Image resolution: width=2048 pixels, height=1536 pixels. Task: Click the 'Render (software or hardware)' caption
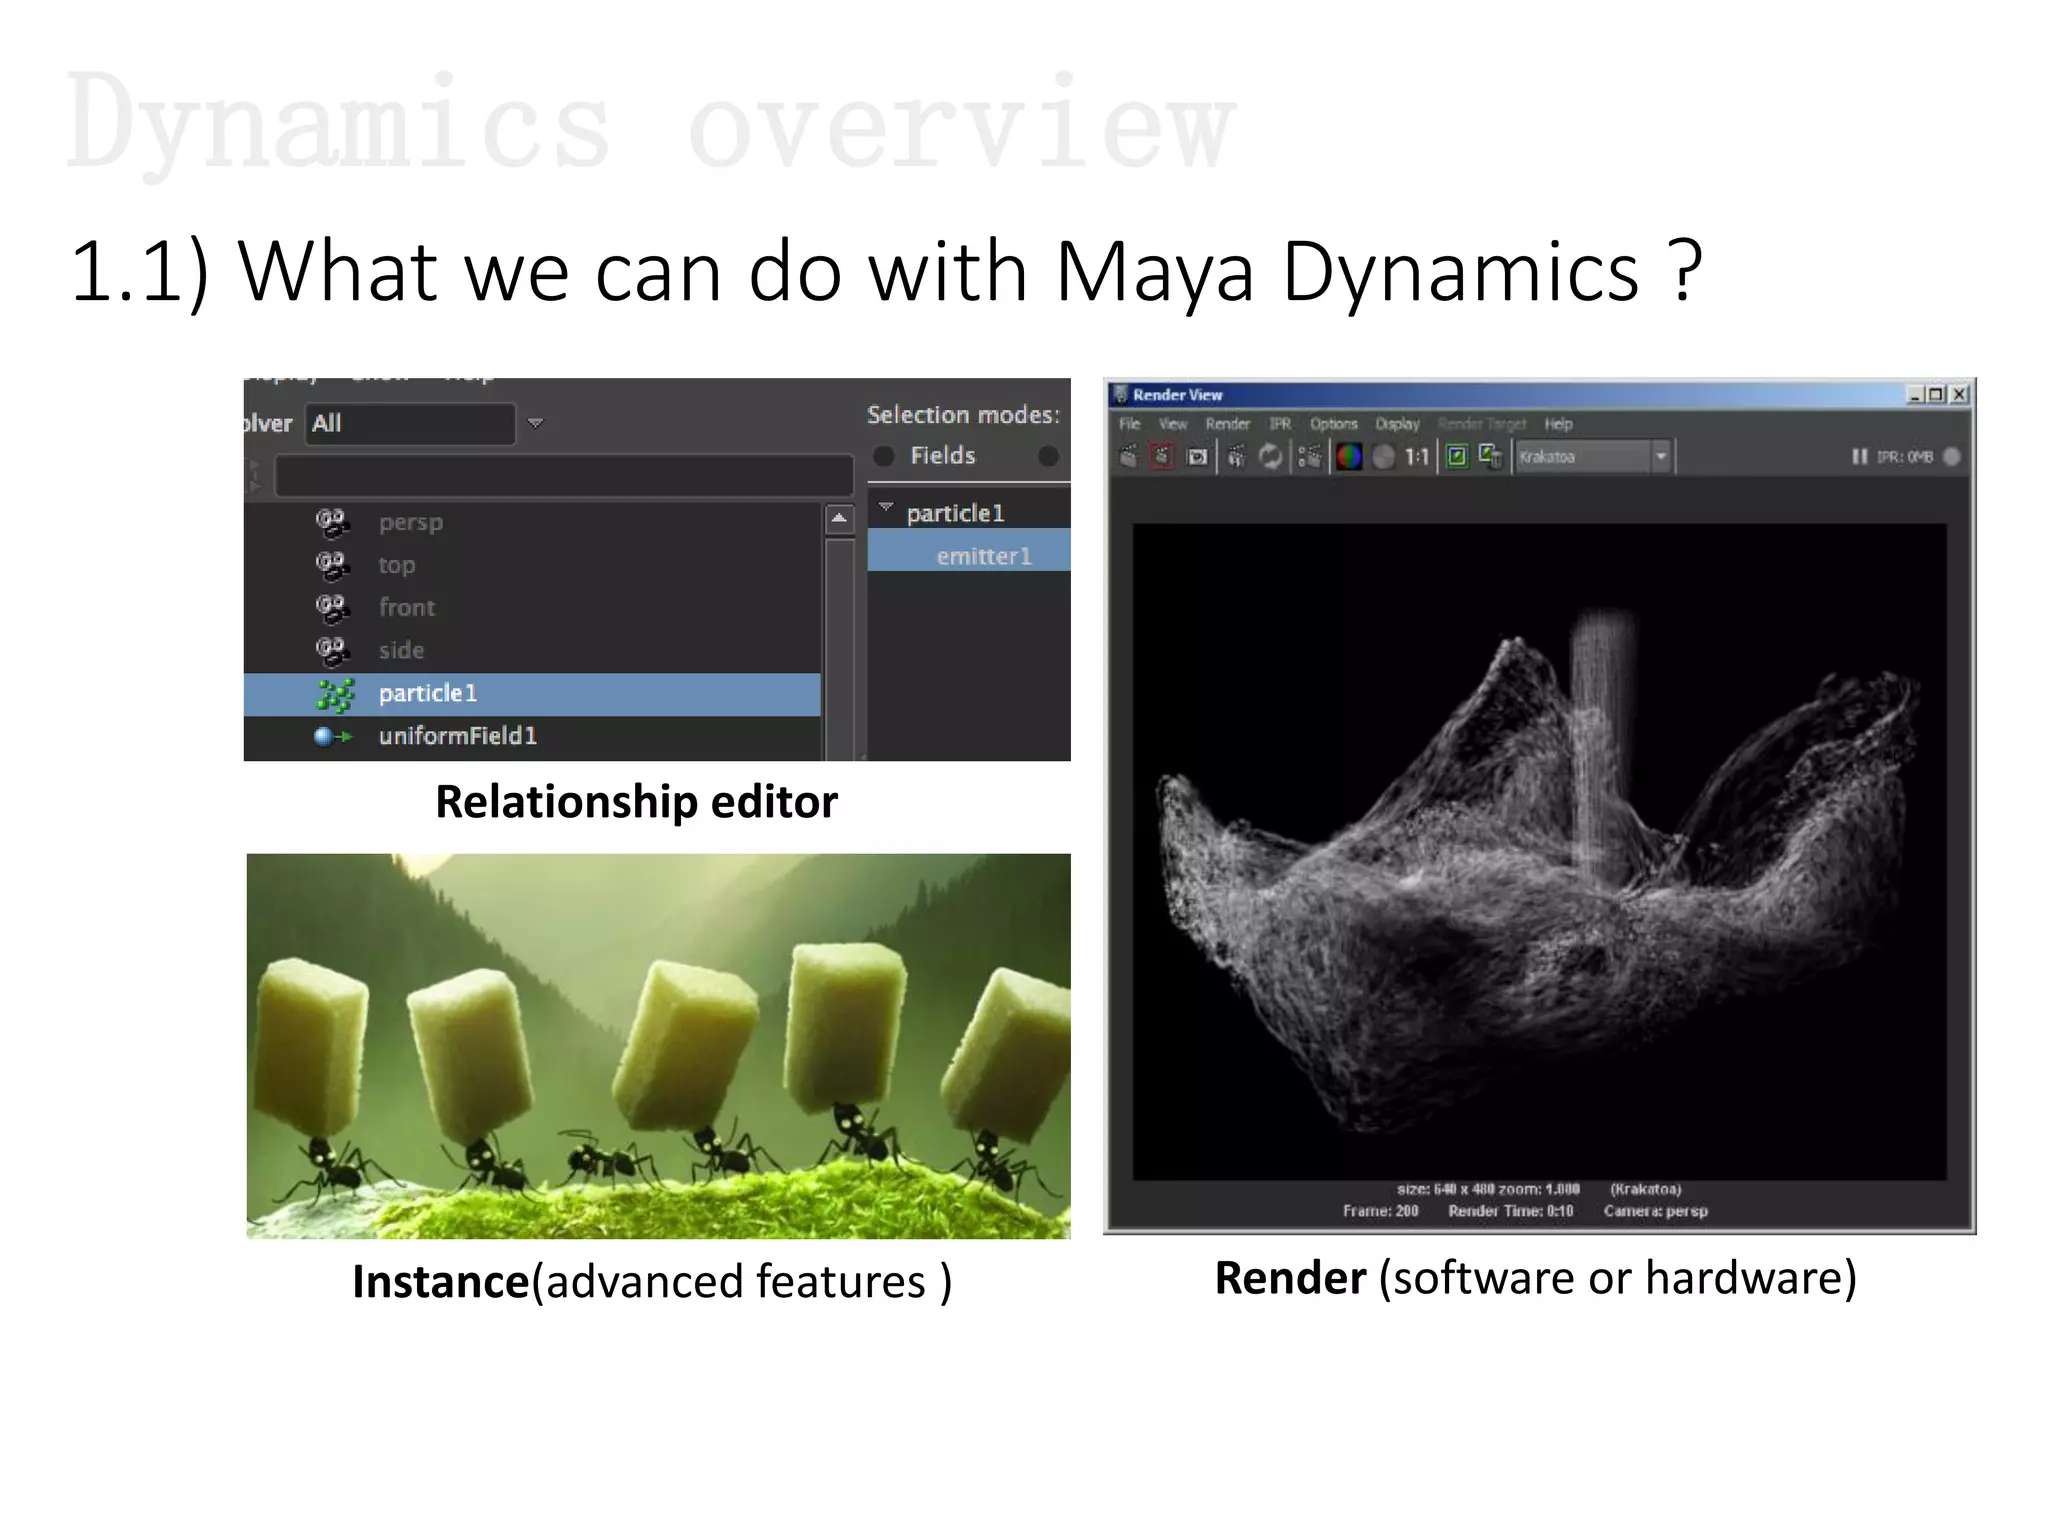tap(1536, 1278)
